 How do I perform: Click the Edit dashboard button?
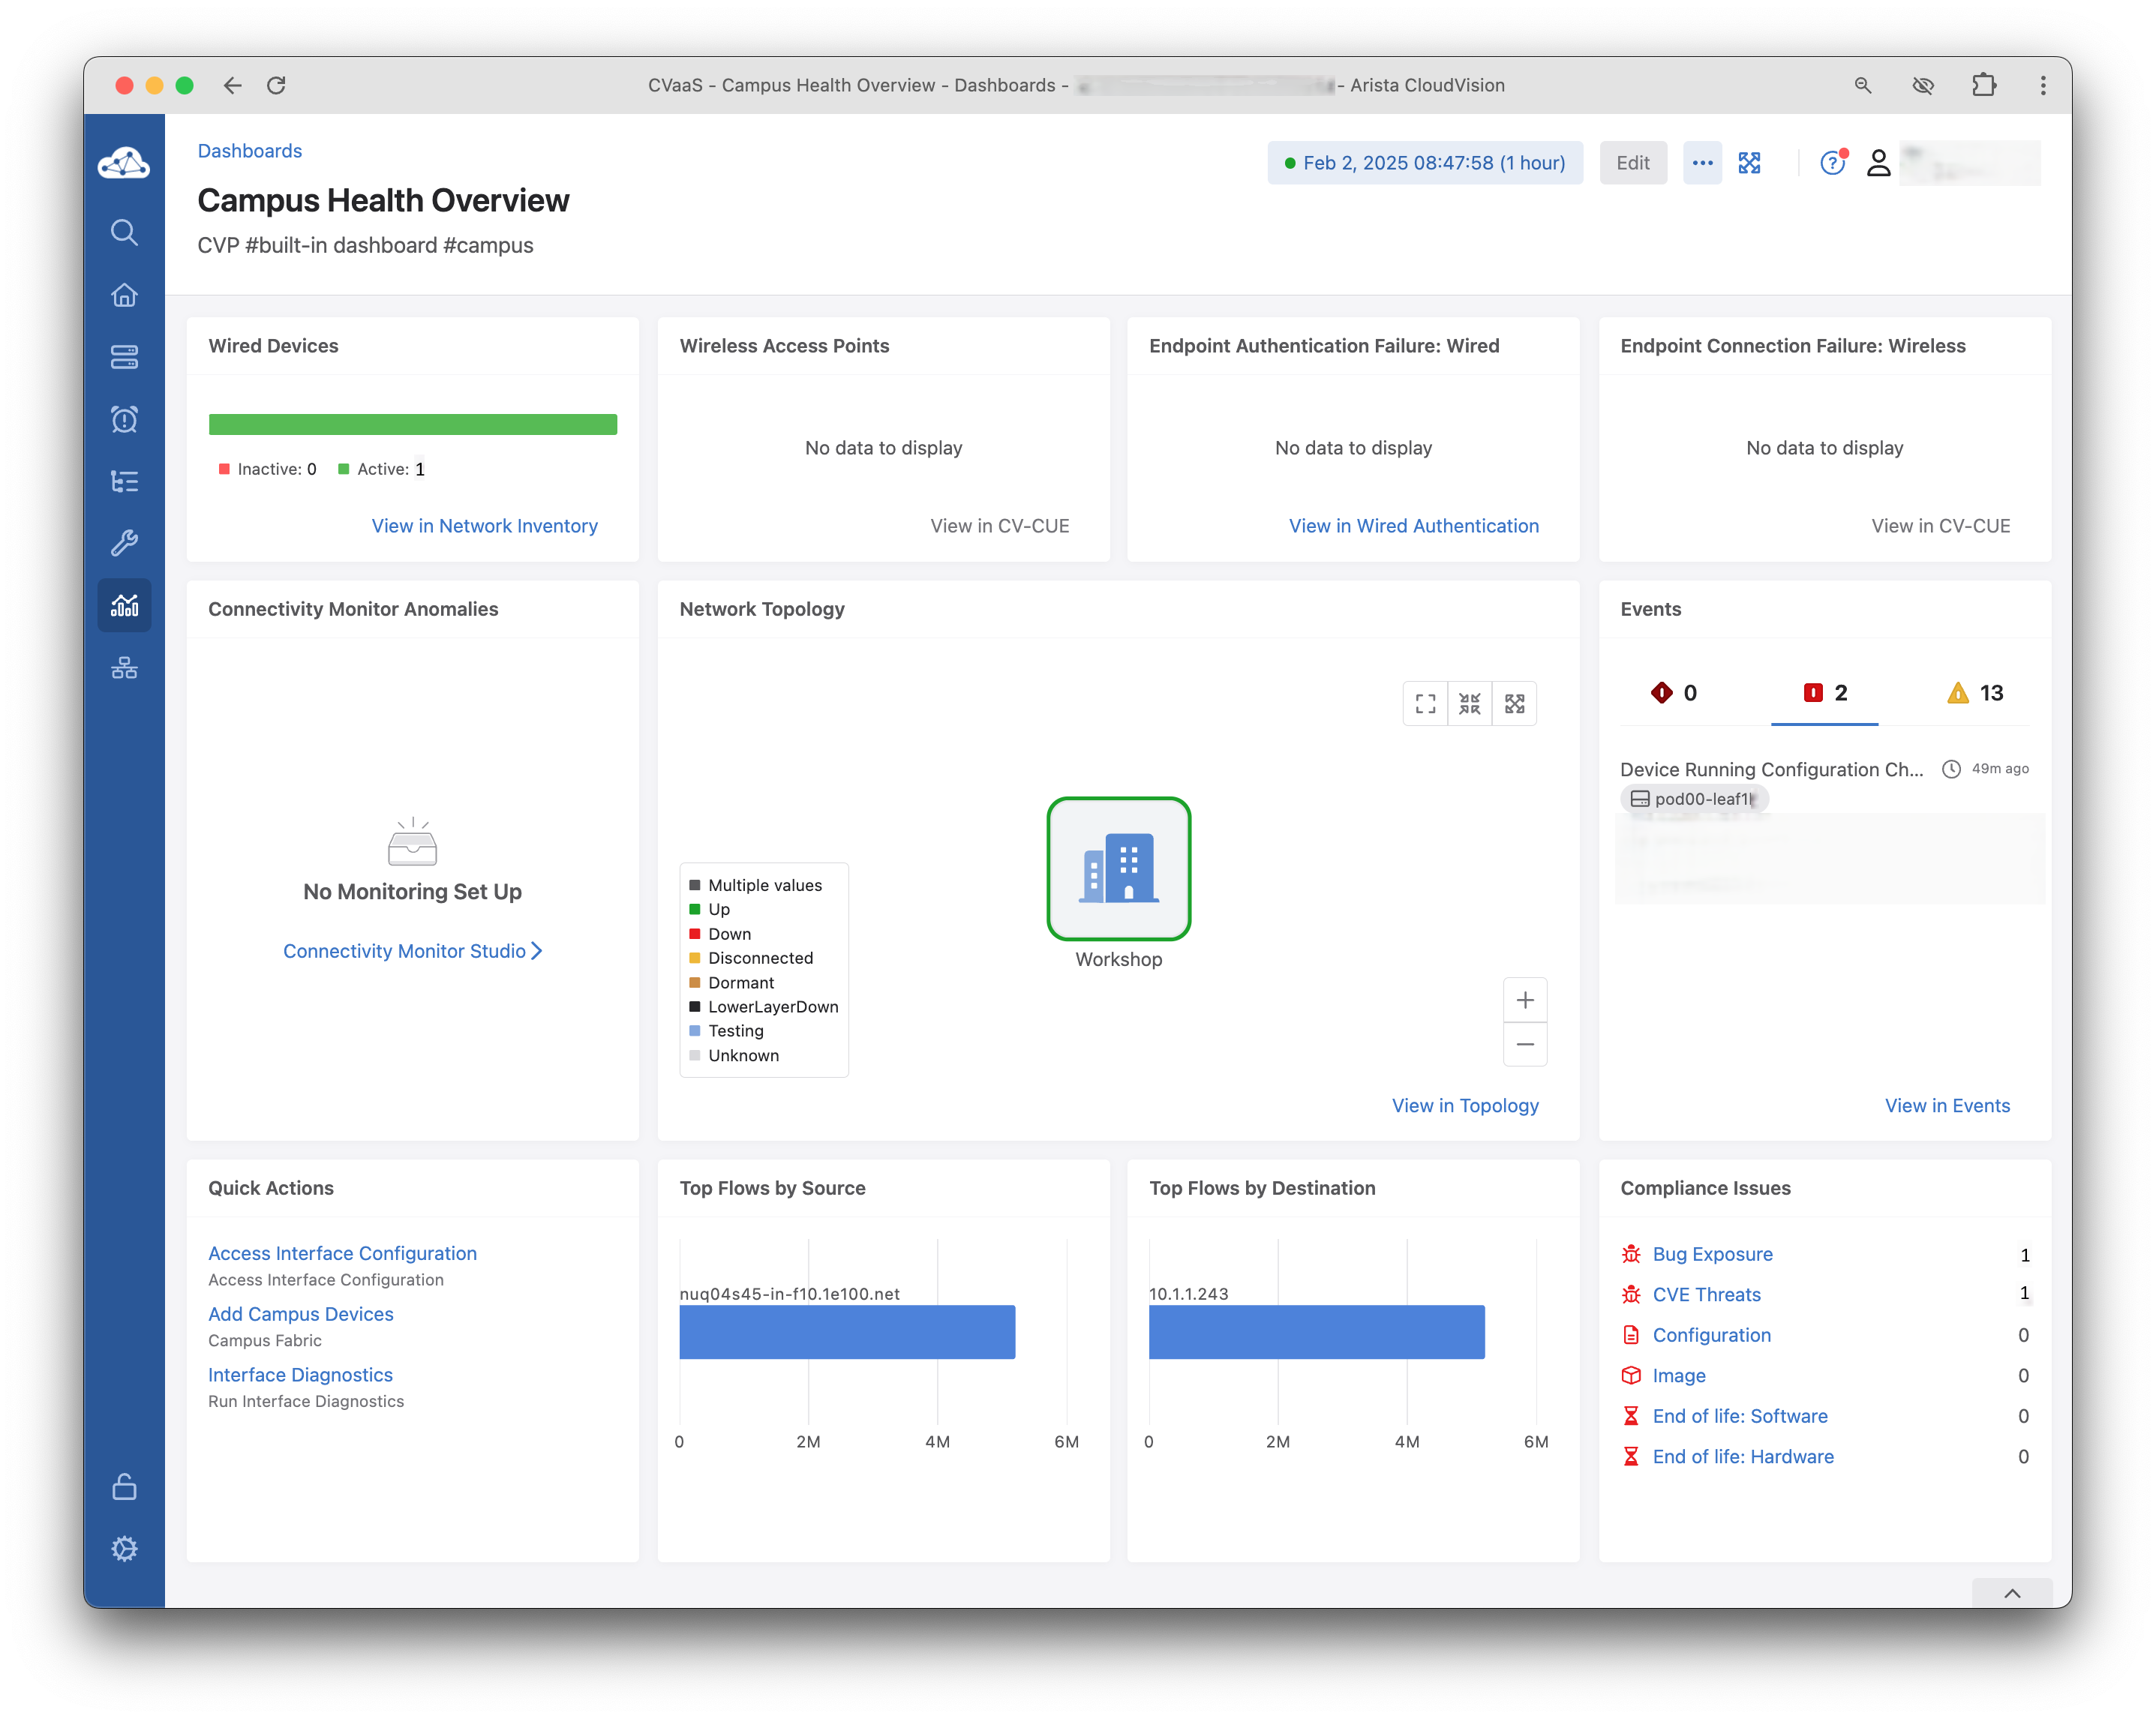[1632, 163]
